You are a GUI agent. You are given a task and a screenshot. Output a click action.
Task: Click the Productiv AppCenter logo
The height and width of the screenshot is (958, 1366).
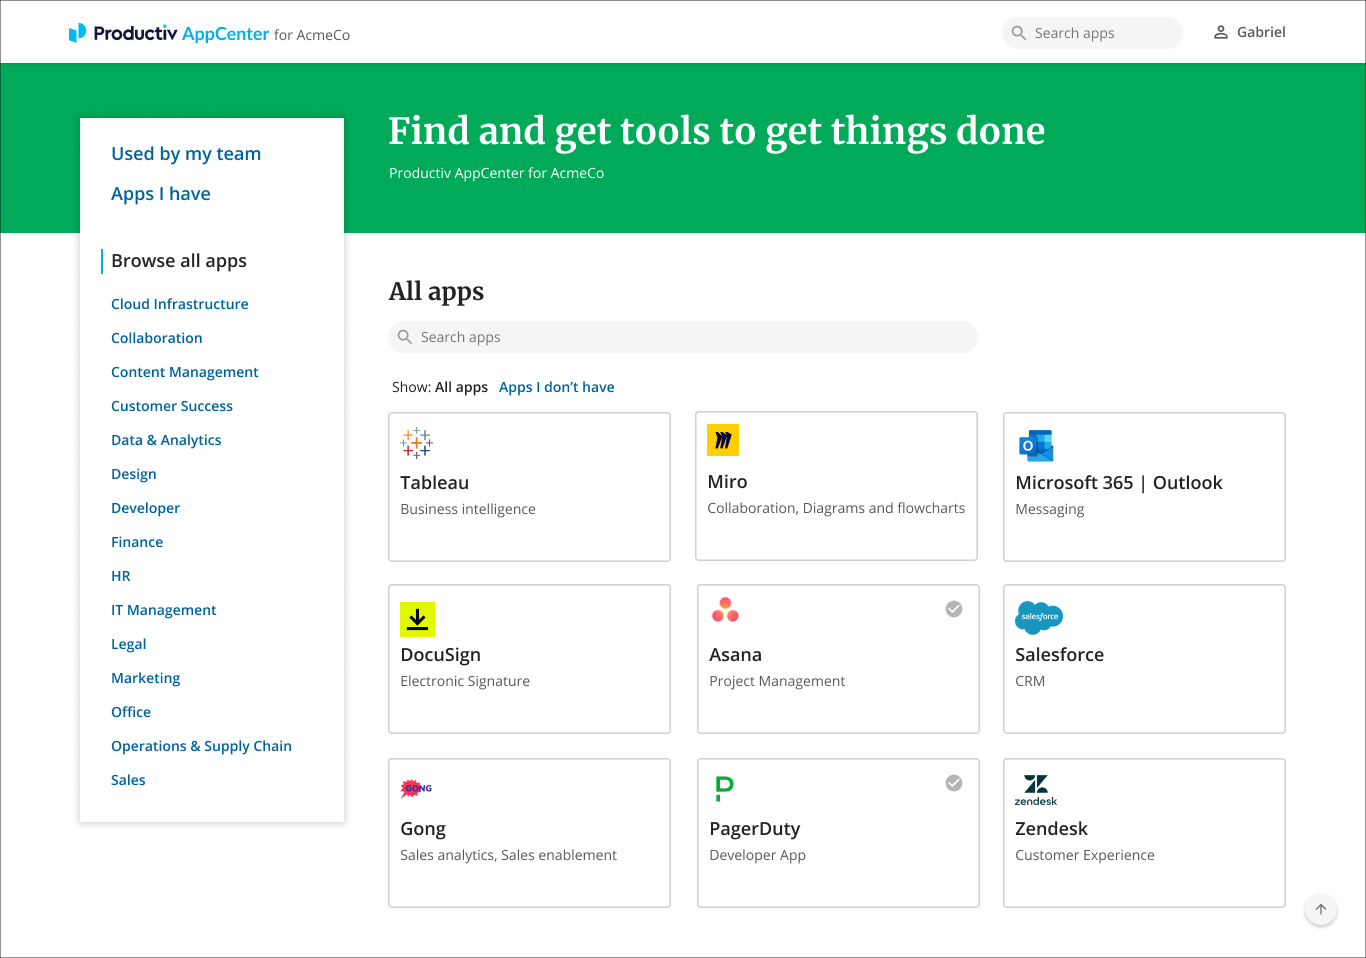tap(169, 32)
